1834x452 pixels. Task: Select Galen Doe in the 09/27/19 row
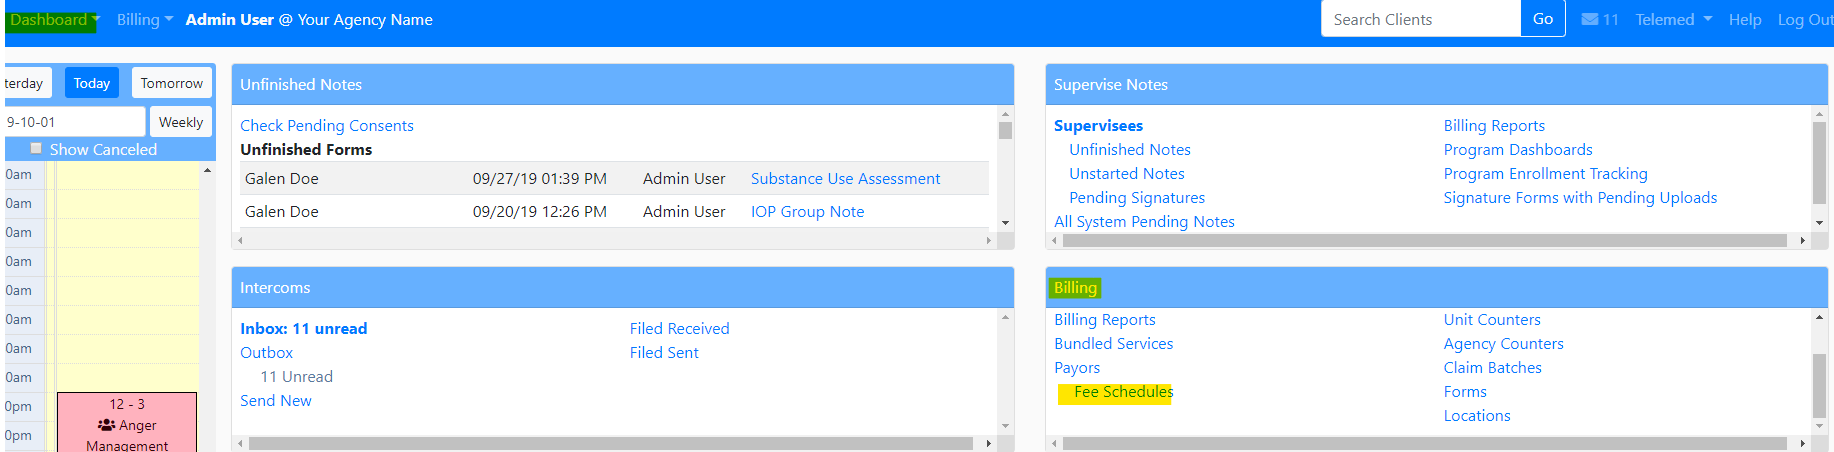coord(282,179)
